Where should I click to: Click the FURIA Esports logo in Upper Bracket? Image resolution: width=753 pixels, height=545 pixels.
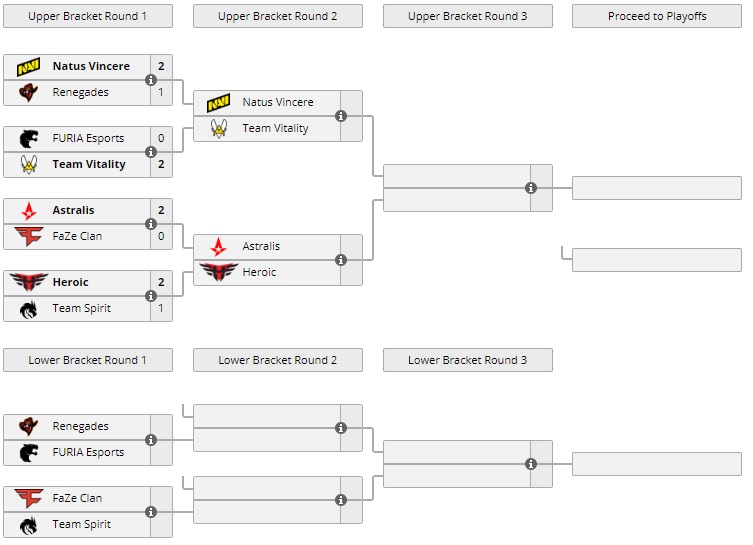pos(28,139)
